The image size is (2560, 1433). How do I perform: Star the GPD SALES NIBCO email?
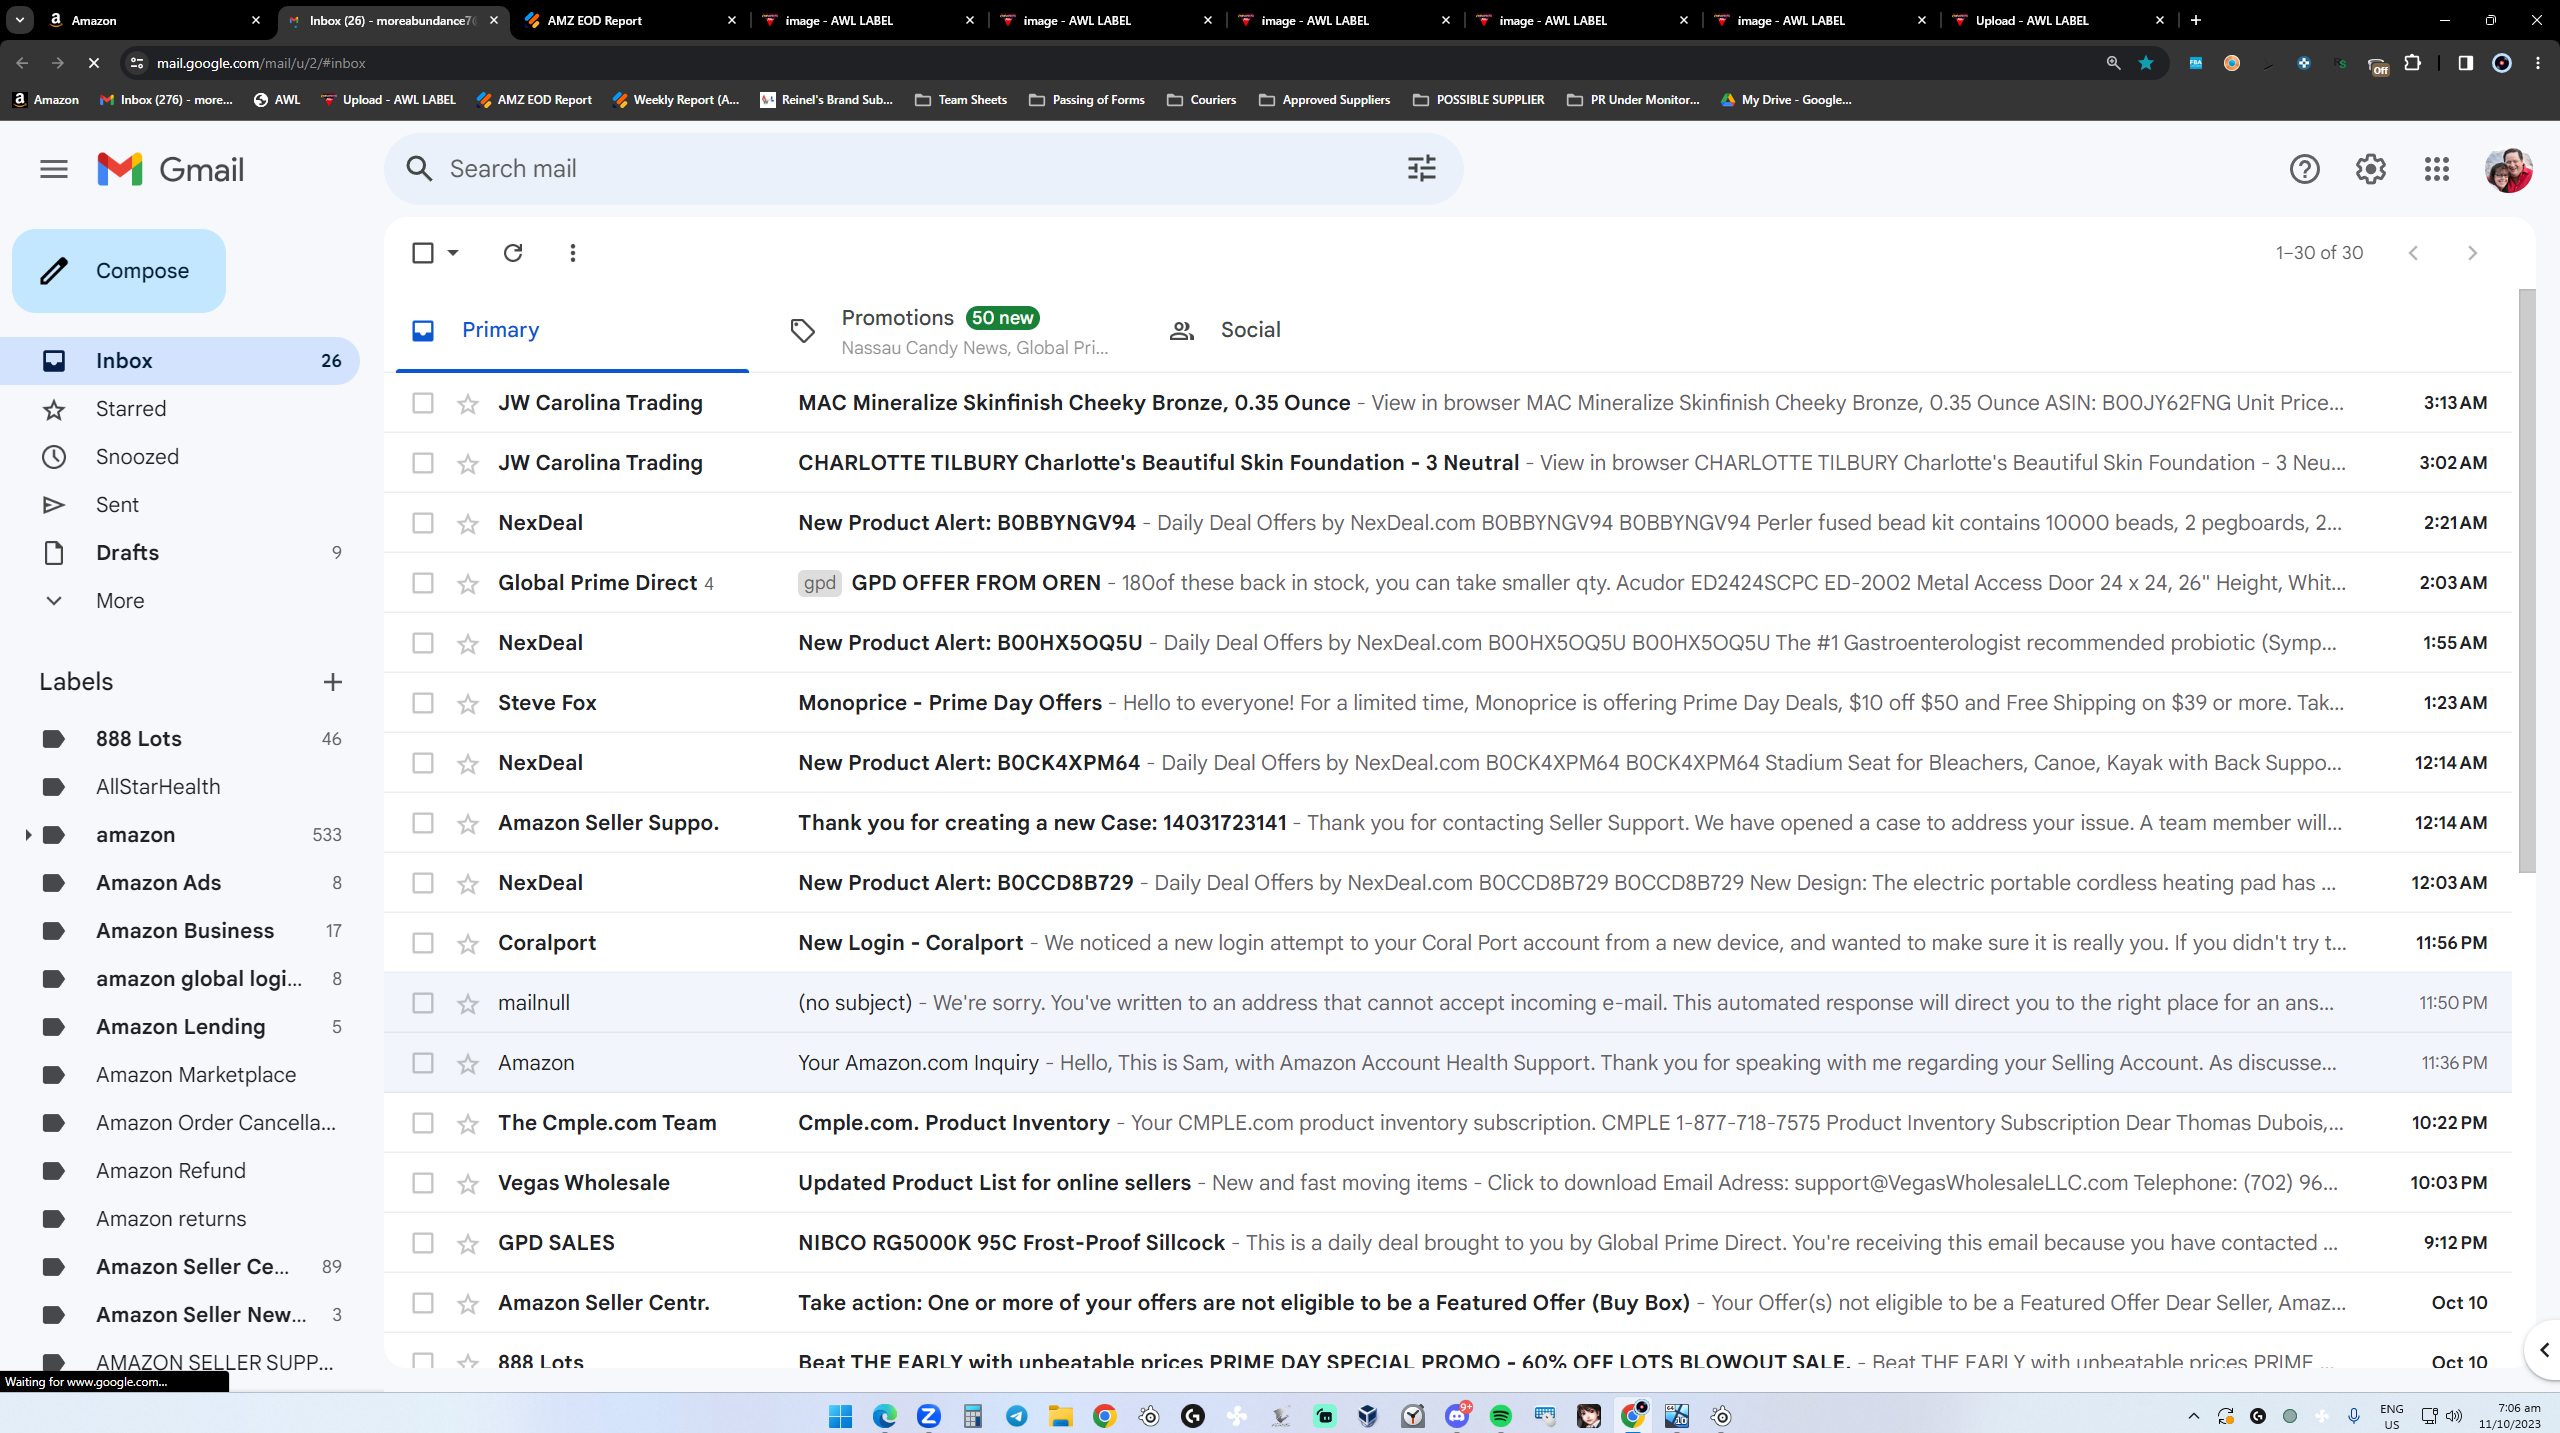tap(467, 1243)
